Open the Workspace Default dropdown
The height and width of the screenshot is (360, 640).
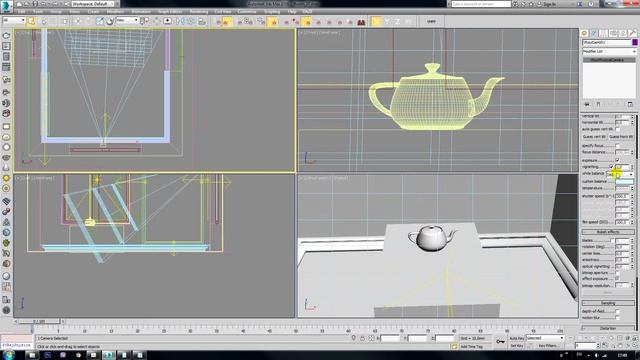coord(93,4)
